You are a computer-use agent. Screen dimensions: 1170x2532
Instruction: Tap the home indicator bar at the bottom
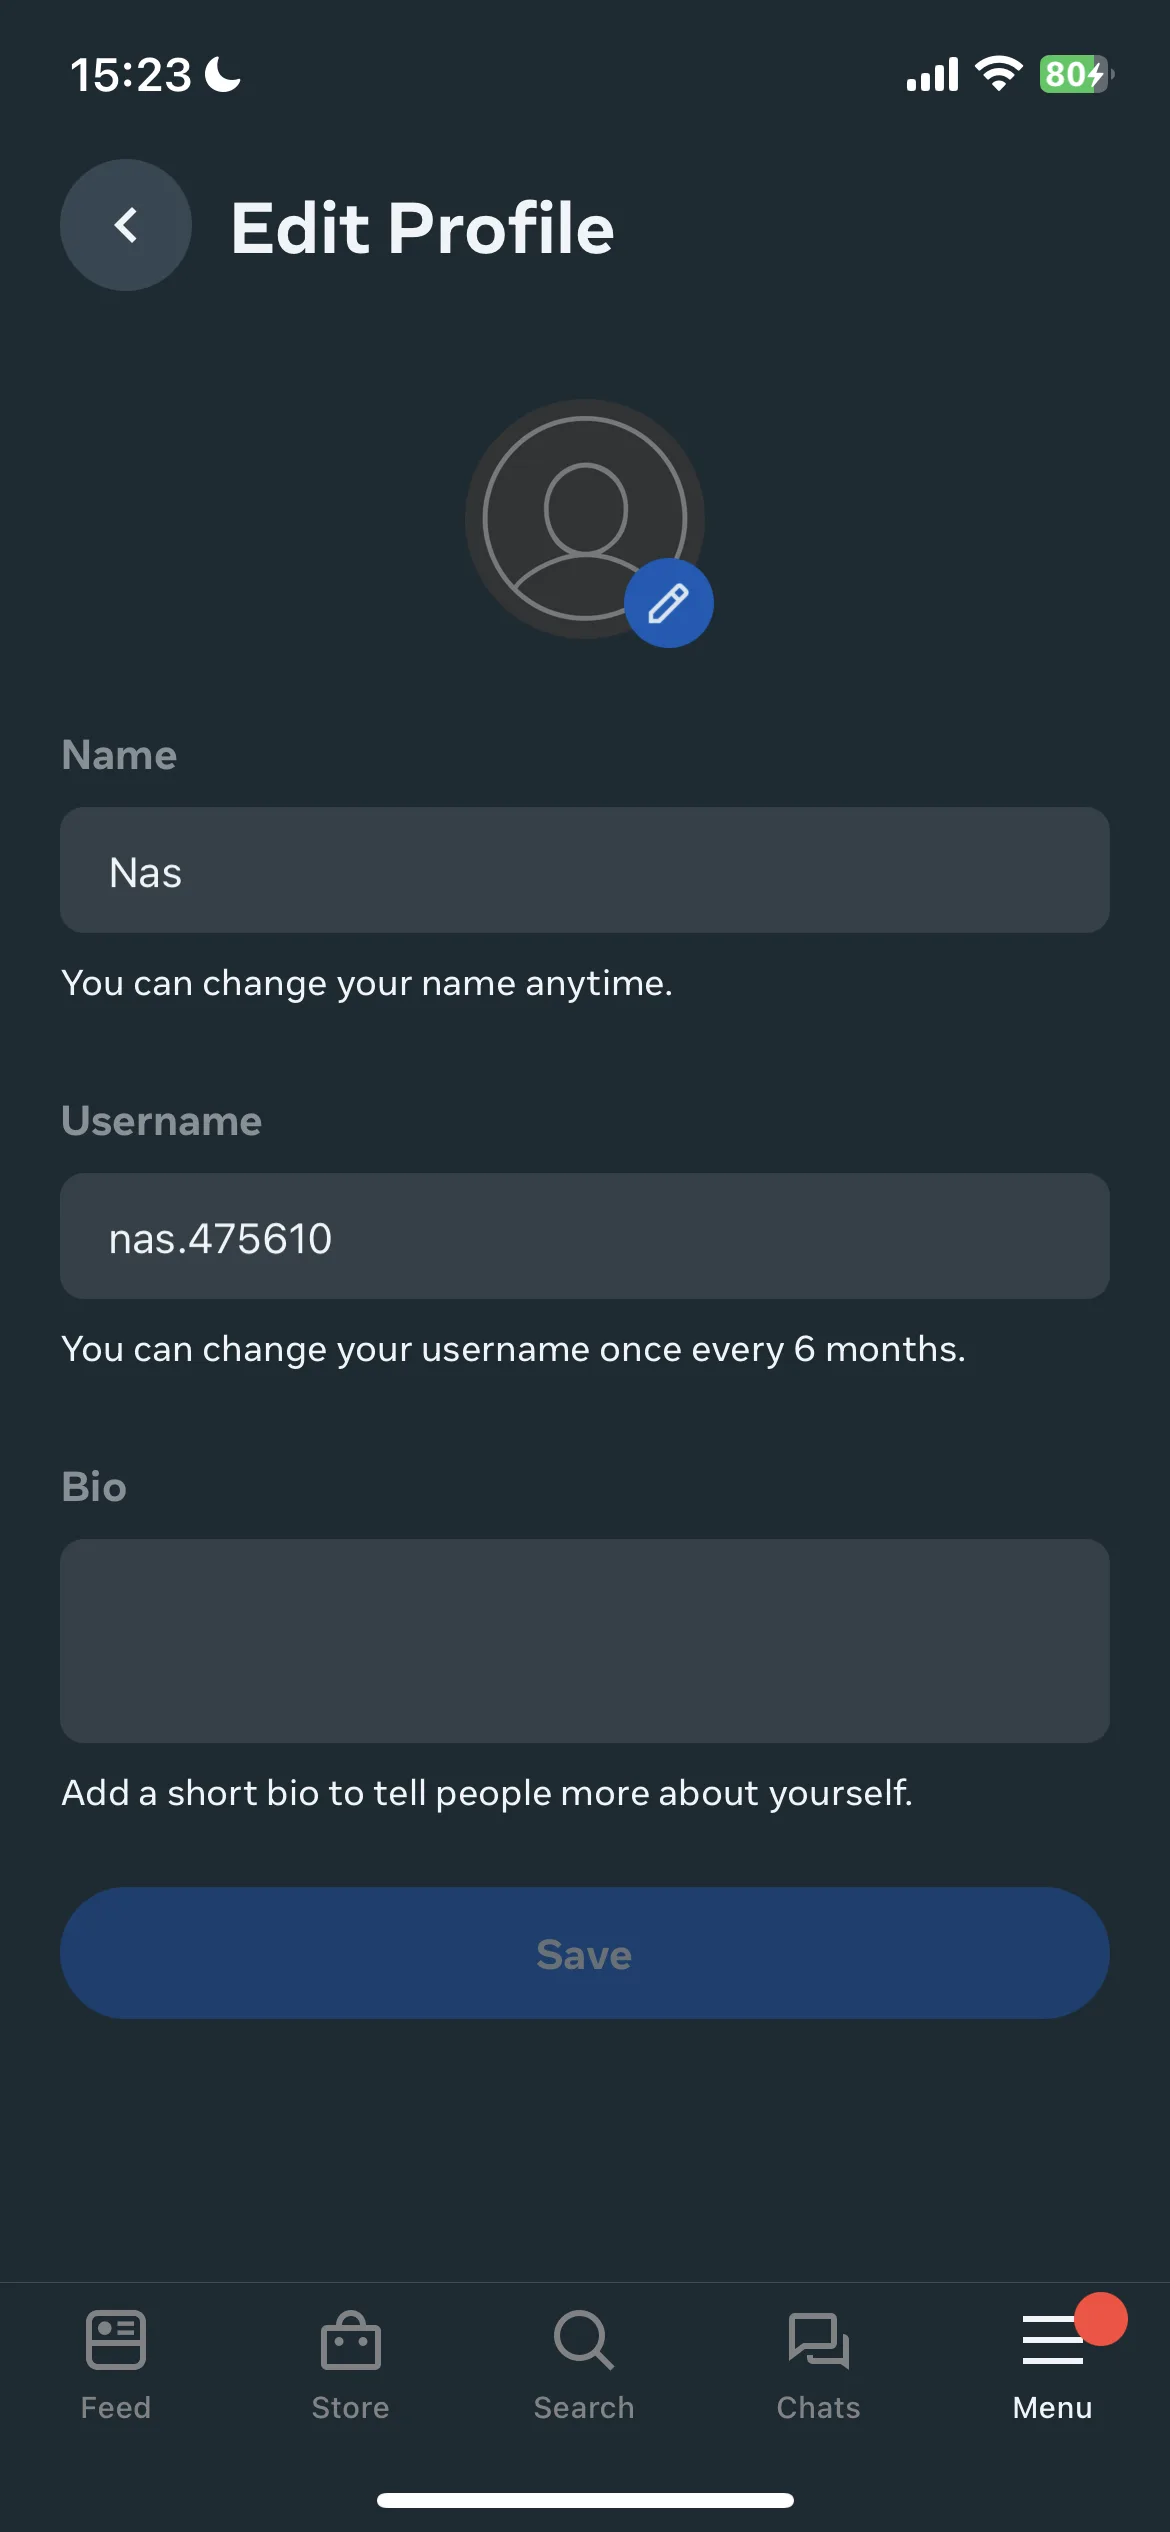tap(585, 2500)
